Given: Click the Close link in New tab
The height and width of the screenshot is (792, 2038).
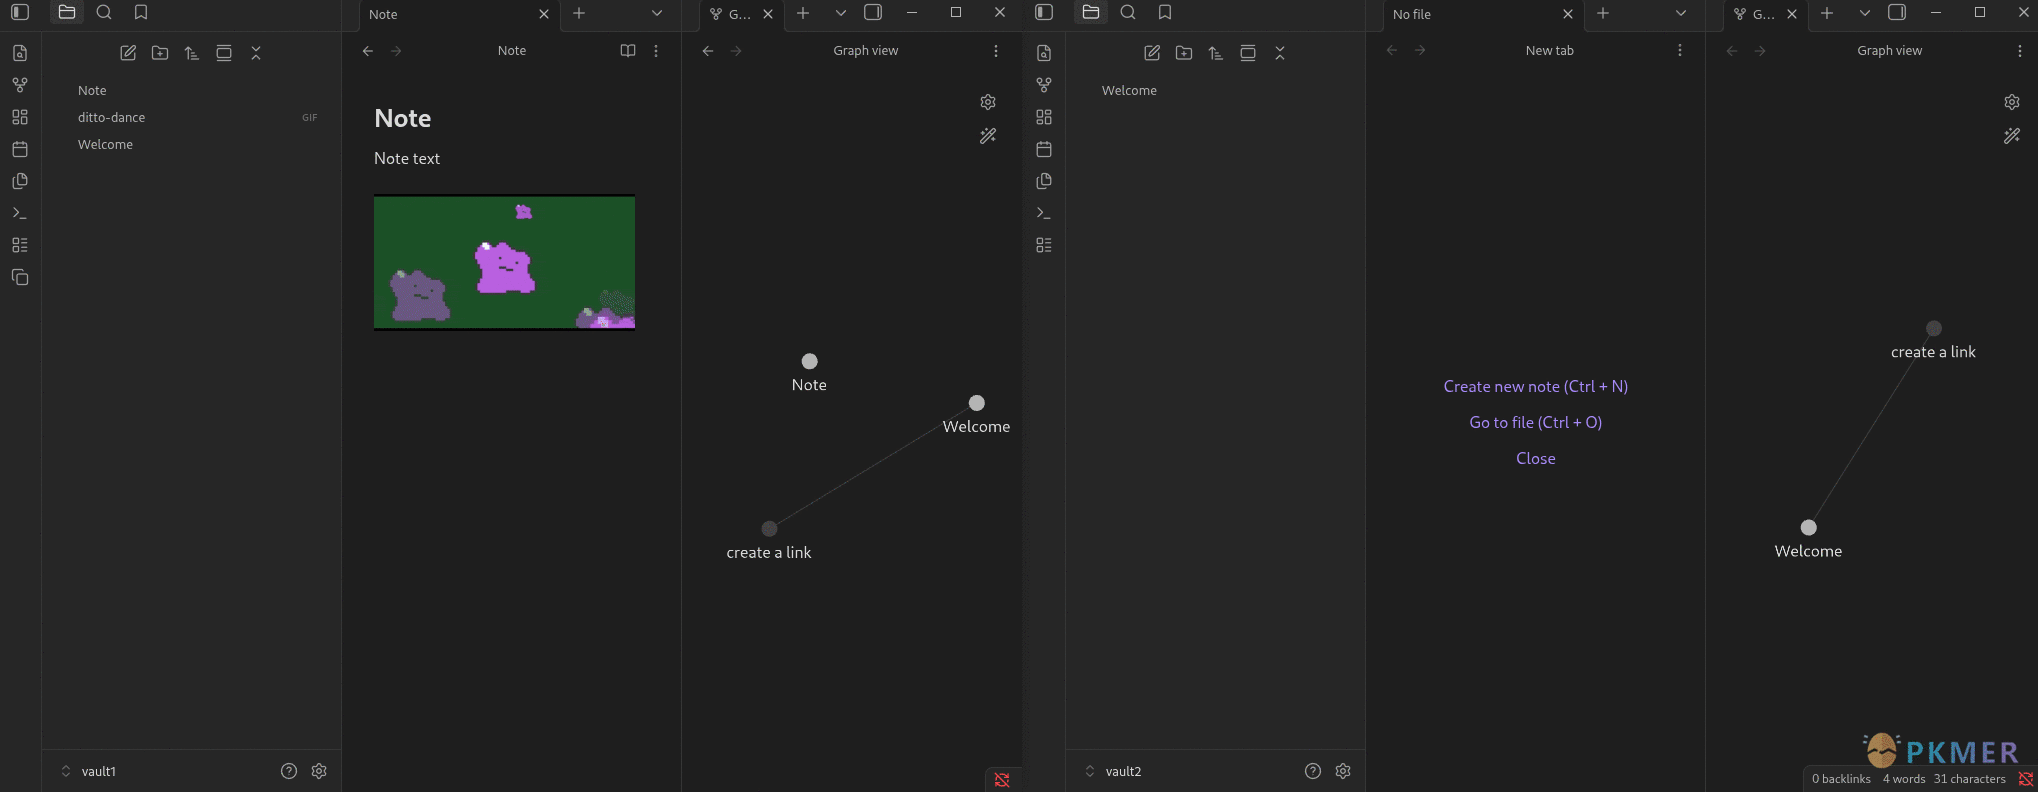Looking at the screenshot, I should [1536, 459].
